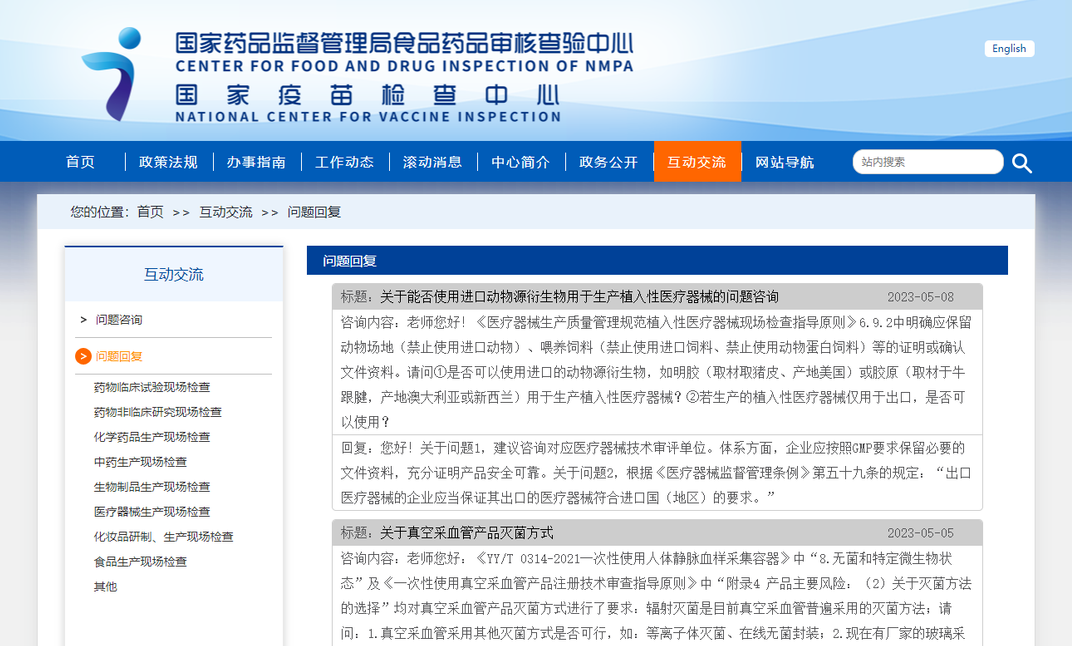The height and width of the screenshot is (646, 1072).
Task: Go to 办事指南 in the navigation bar
Action: (x=256, y=162)
